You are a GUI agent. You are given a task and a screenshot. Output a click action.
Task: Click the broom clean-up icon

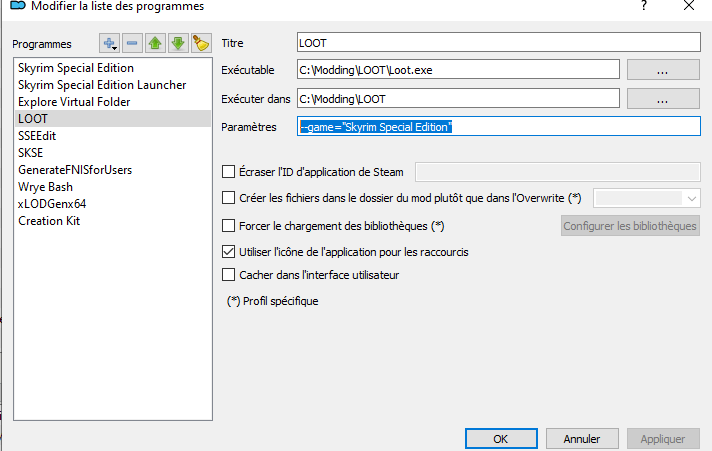(201, 44)
